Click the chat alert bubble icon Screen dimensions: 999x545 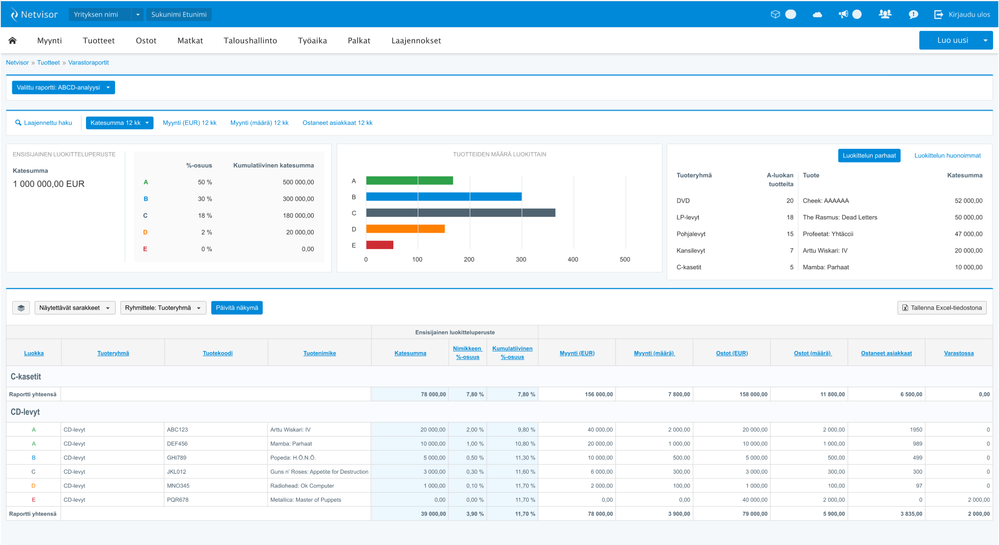(913, 14)
